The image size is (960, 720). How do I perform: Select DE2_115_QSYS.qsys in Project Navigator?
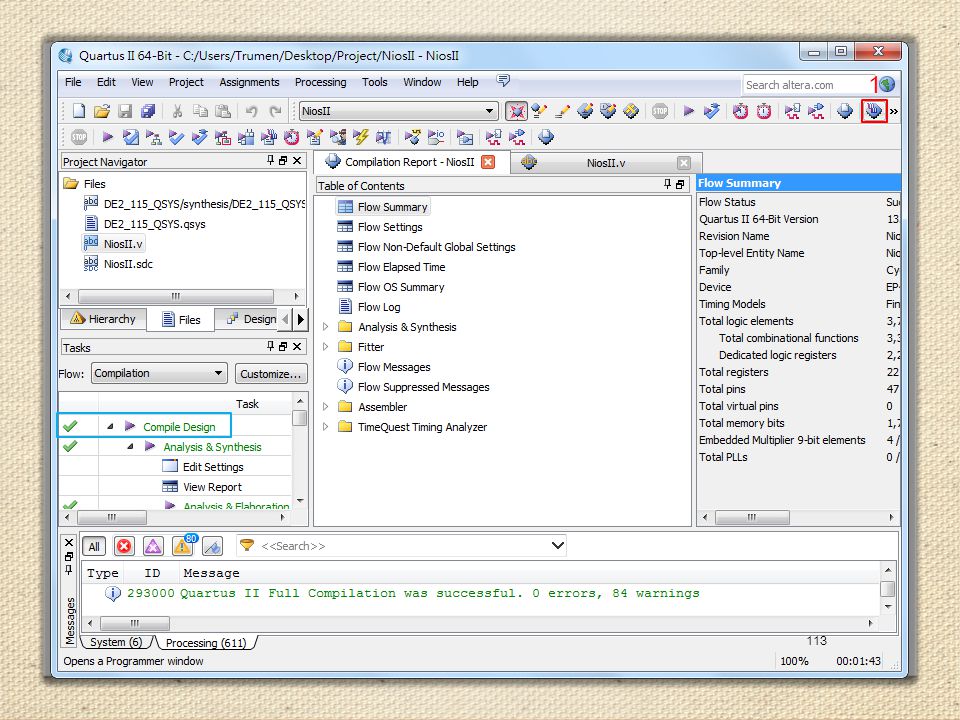[x=155, y=224]
